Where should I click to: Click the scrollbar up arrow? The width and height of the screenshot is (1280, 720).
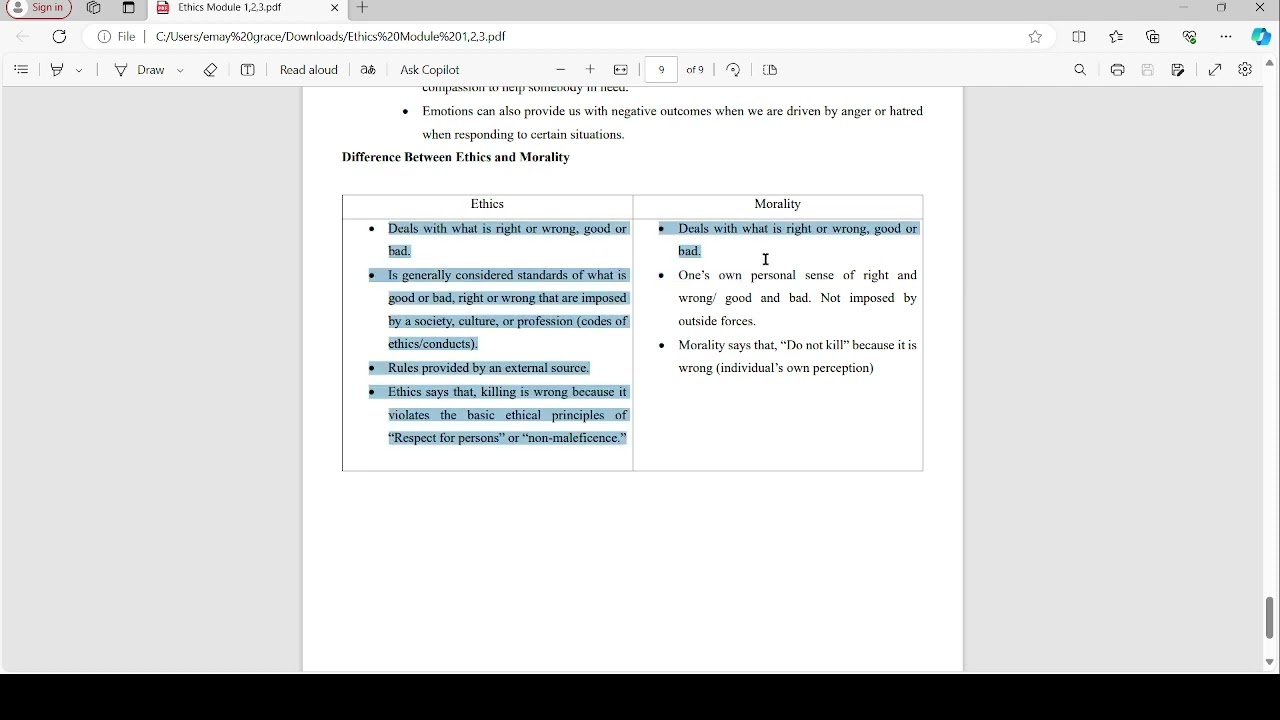coord(1270,64)
